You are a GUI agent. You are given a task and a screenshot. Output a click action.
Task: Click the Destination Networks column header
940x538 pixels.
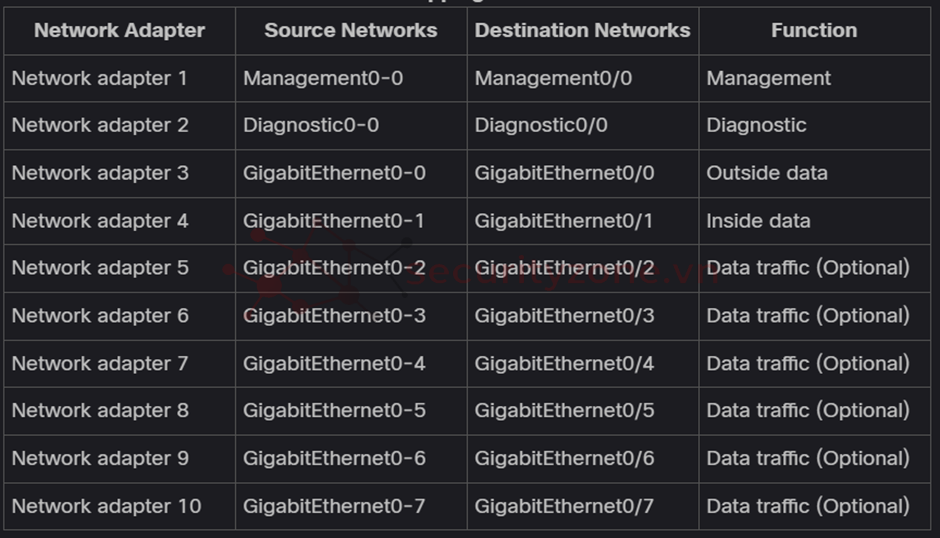pyautogui.click(x=582, y=30)
